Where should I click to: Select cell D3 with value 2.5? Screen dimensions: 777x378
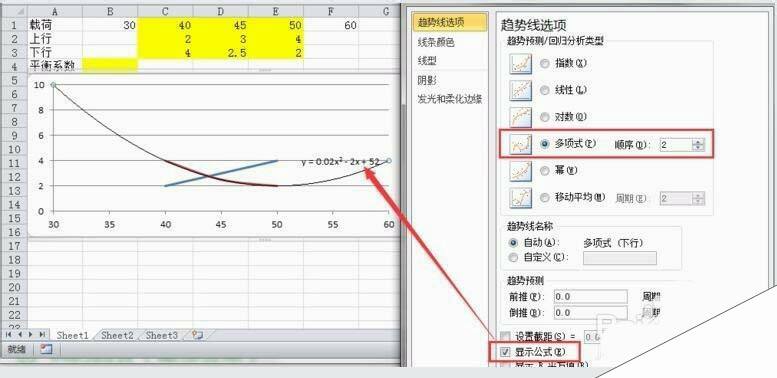tap(221, 52)
